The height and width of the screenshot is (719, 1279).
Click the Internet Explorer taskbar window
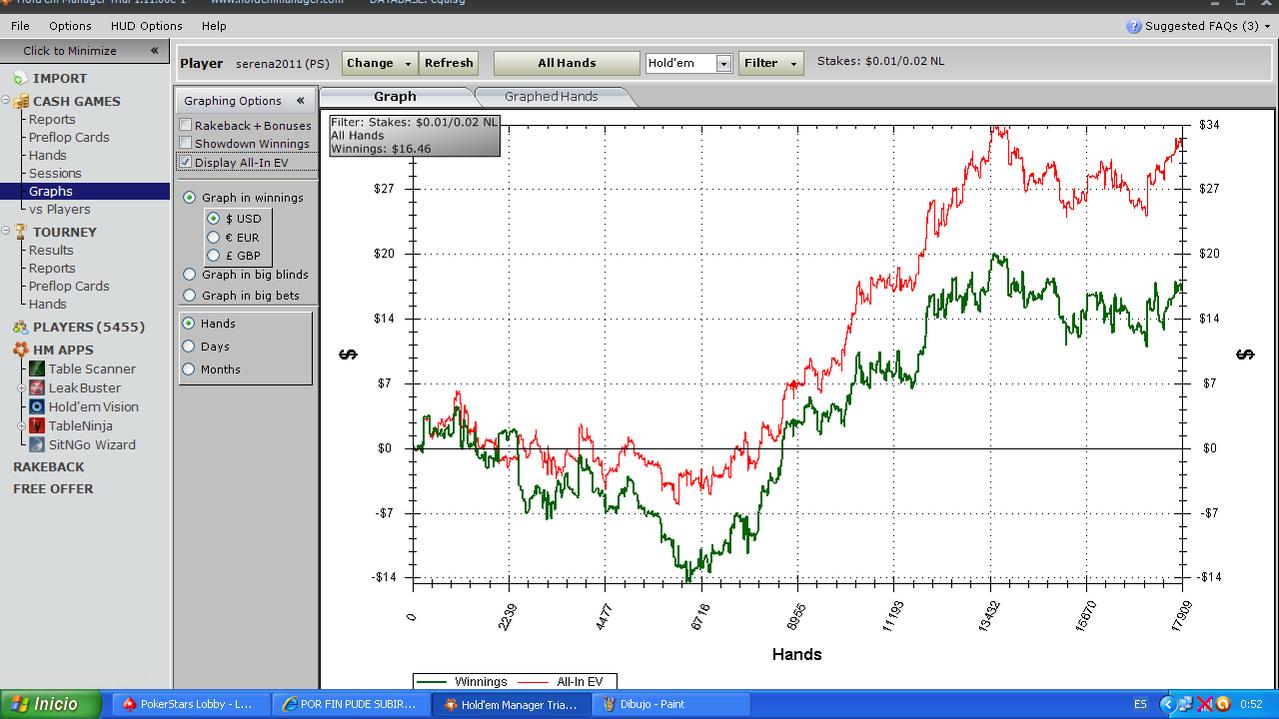coord(350,704)
